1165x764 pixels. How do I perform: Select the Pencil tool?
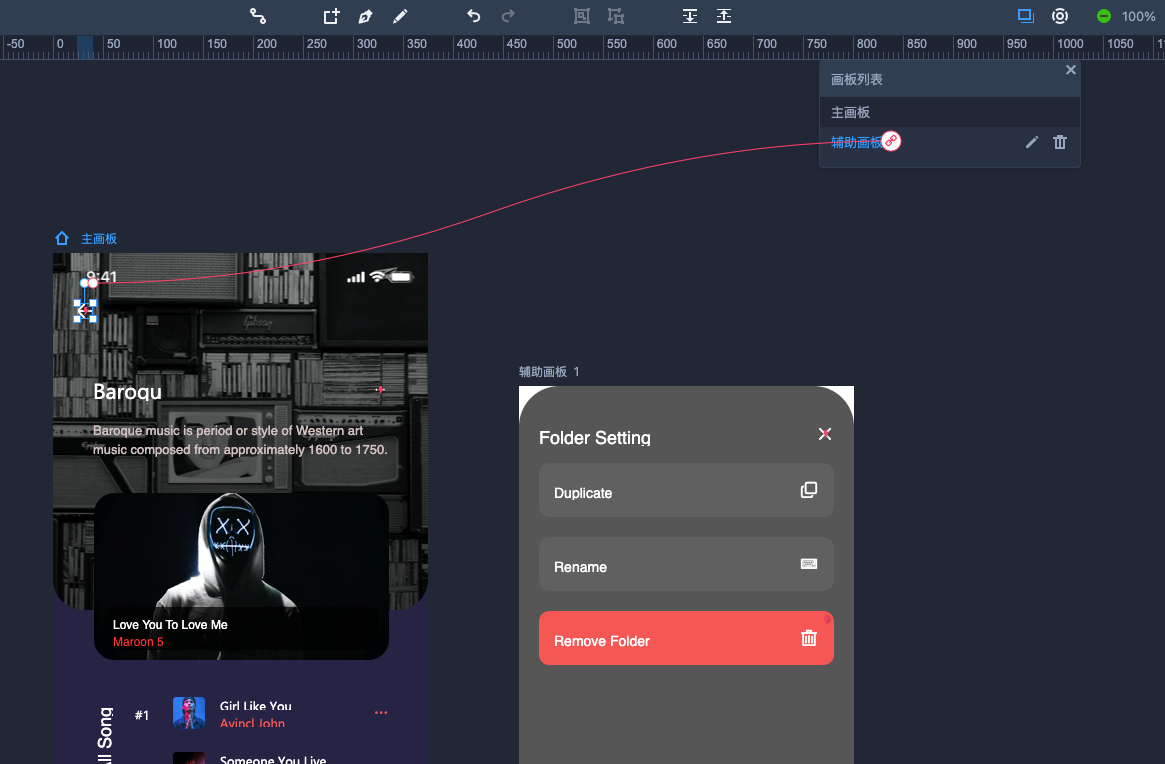[x=400, y=16]
